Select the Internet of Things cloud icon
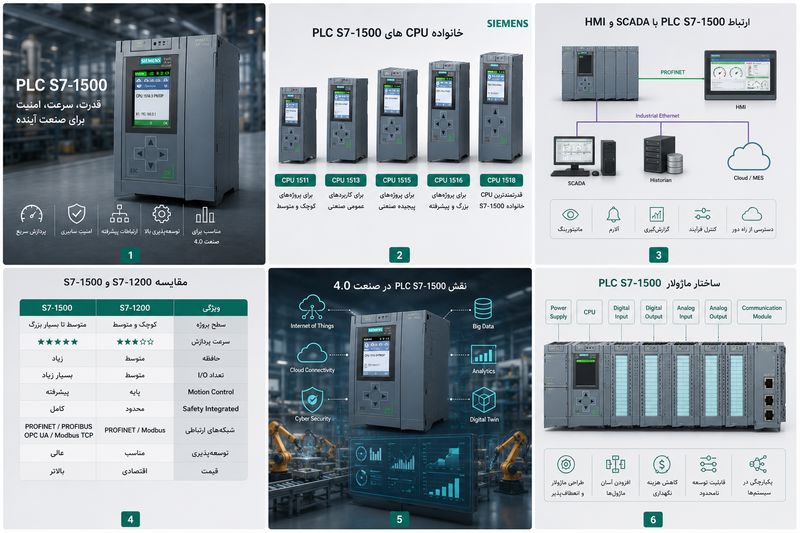This screenshot has height=533, width=800. (312, 308)
